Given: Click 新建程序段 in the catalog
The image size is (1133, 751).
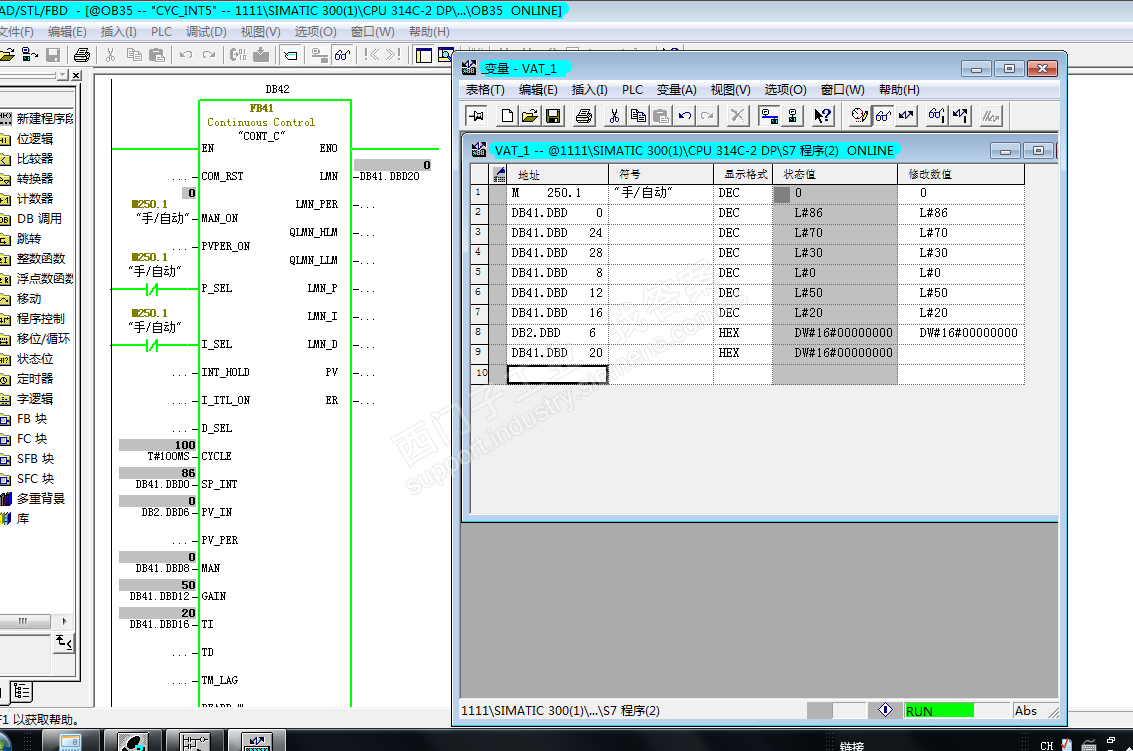Looking at the screenshot, I should [45, 119].
